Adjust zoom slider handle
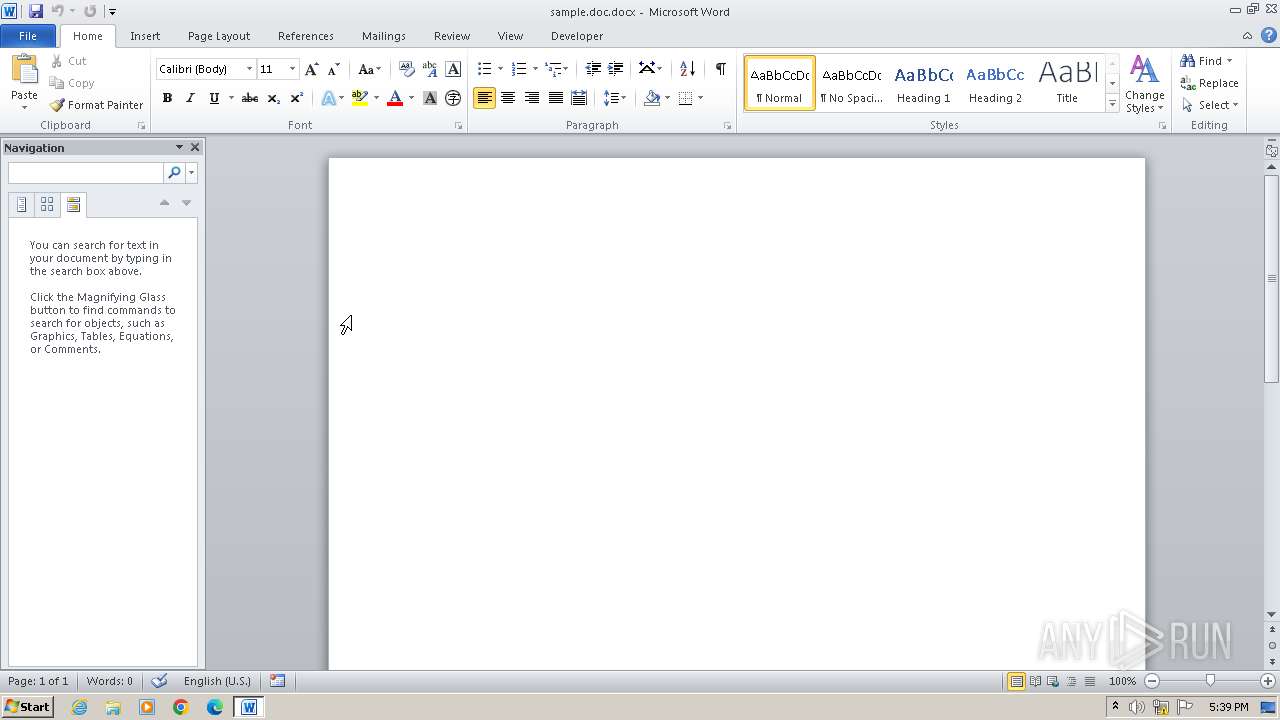1280x720 pixels. click(1210, 681)
